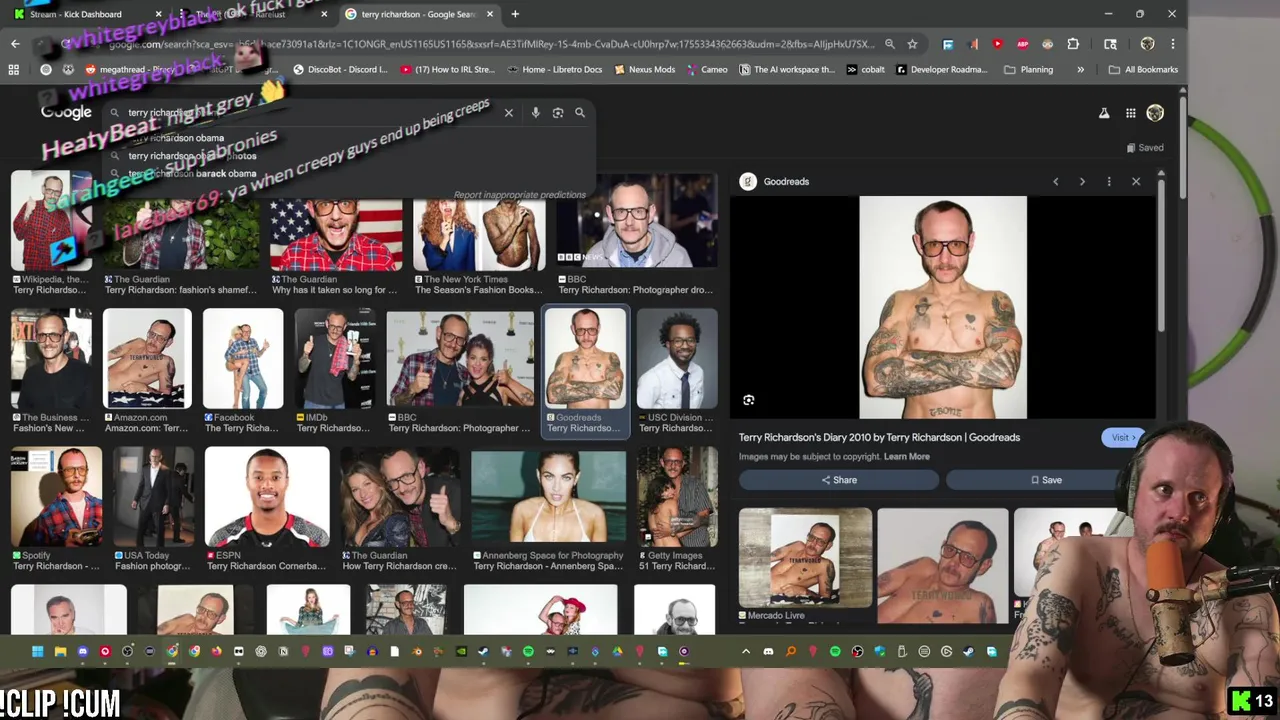Viewport: 1280px width, 720px height.
Task: Open the Saved link near the top right
Action: coord(1144,148)
